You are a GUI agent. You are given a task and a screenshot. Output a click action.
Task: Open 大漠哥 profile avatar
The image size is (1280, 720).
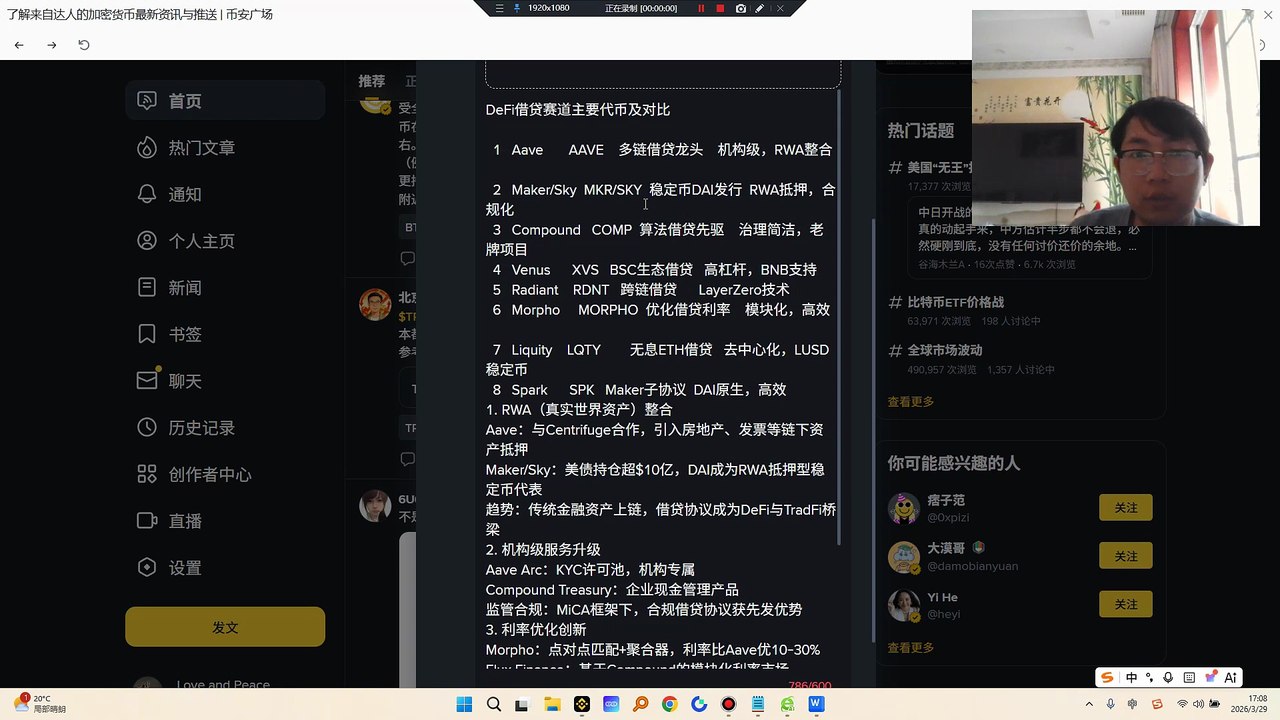(x=904, y=556)
